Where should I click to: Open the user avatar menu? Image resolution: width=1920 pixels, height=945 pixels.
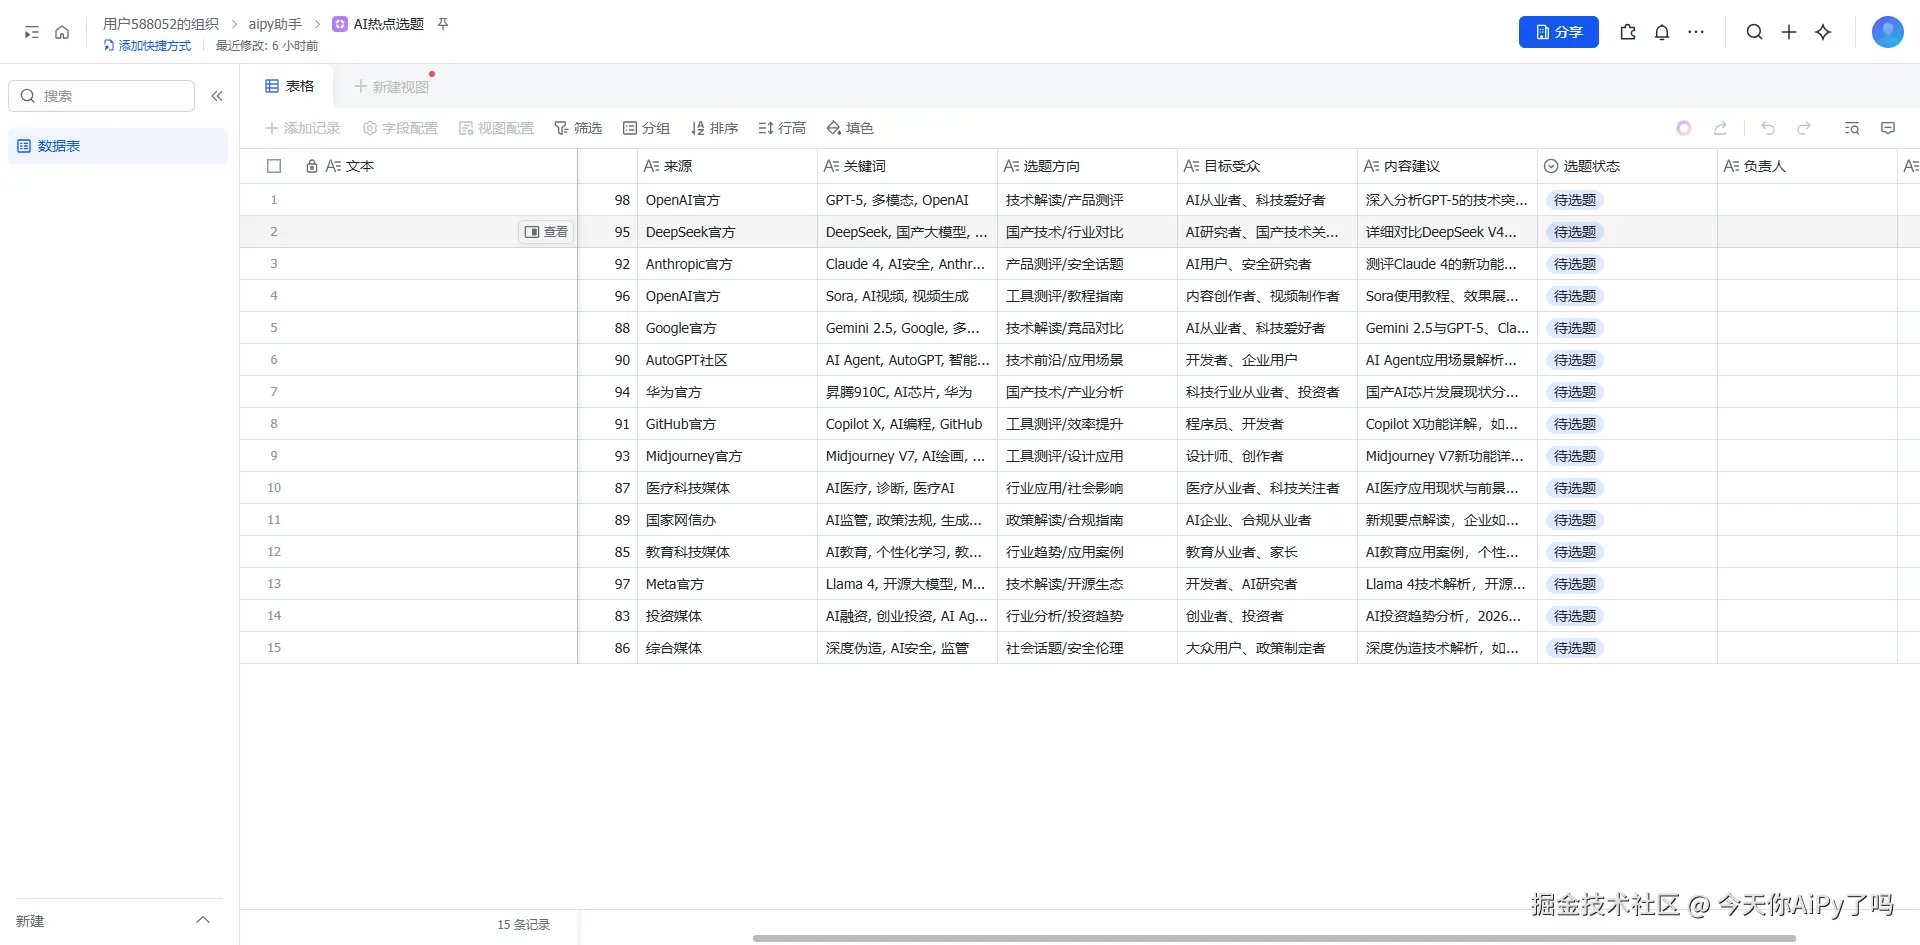(1887, 32)
